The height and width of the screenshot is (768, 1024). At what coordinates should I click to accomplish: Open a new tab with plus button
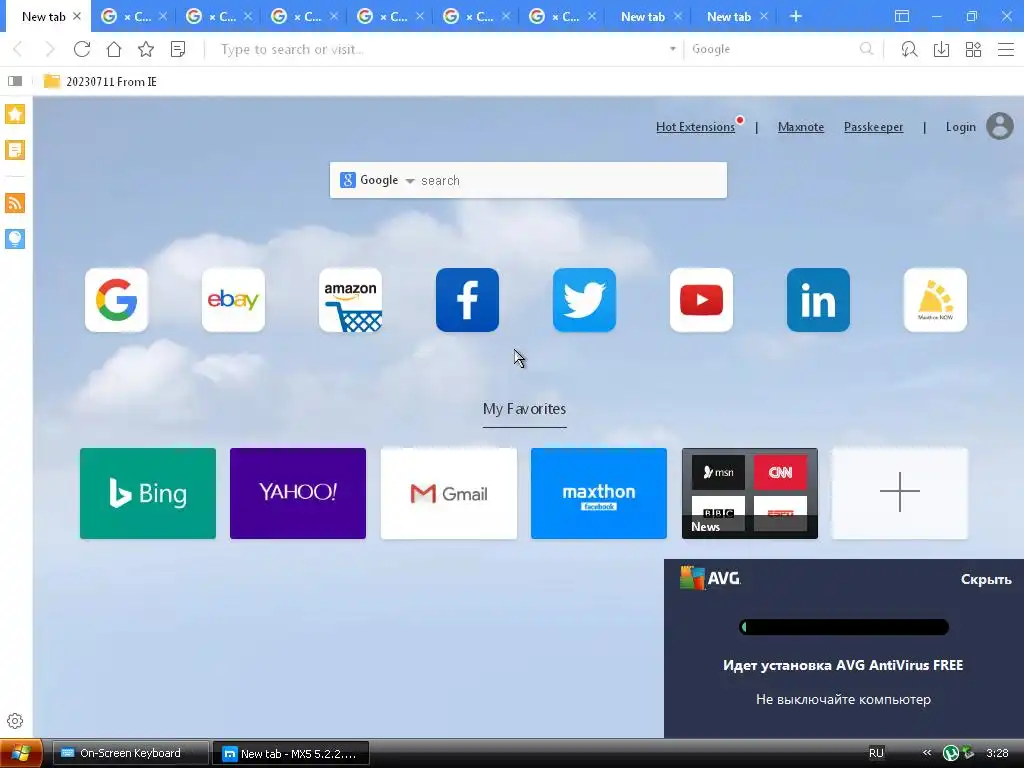coord(795,16)
